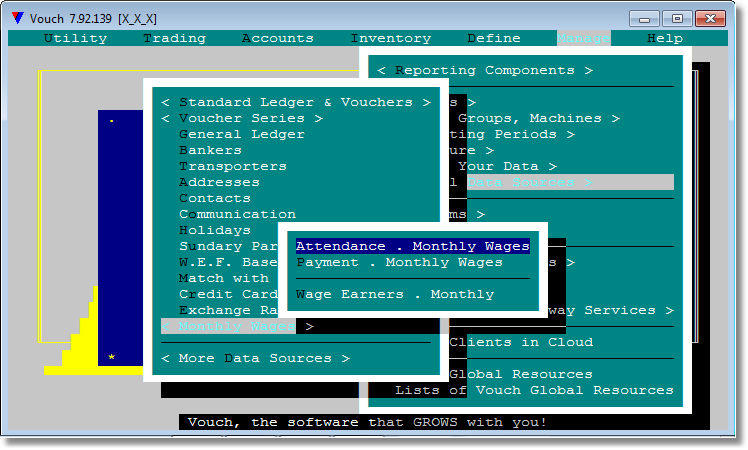Open the Inventory menu

point(391,38)
